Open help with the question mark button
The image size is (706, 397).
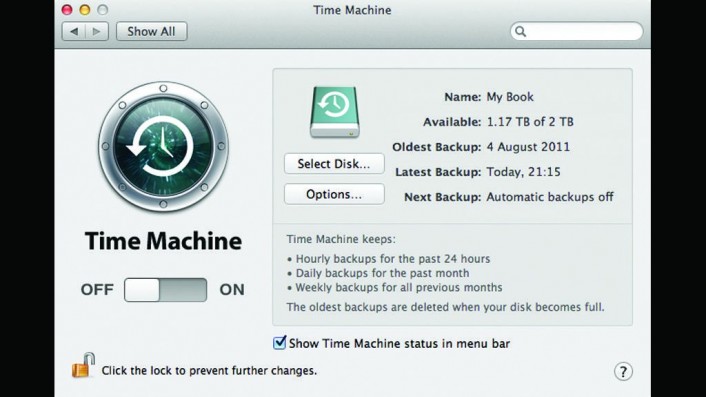623,372
